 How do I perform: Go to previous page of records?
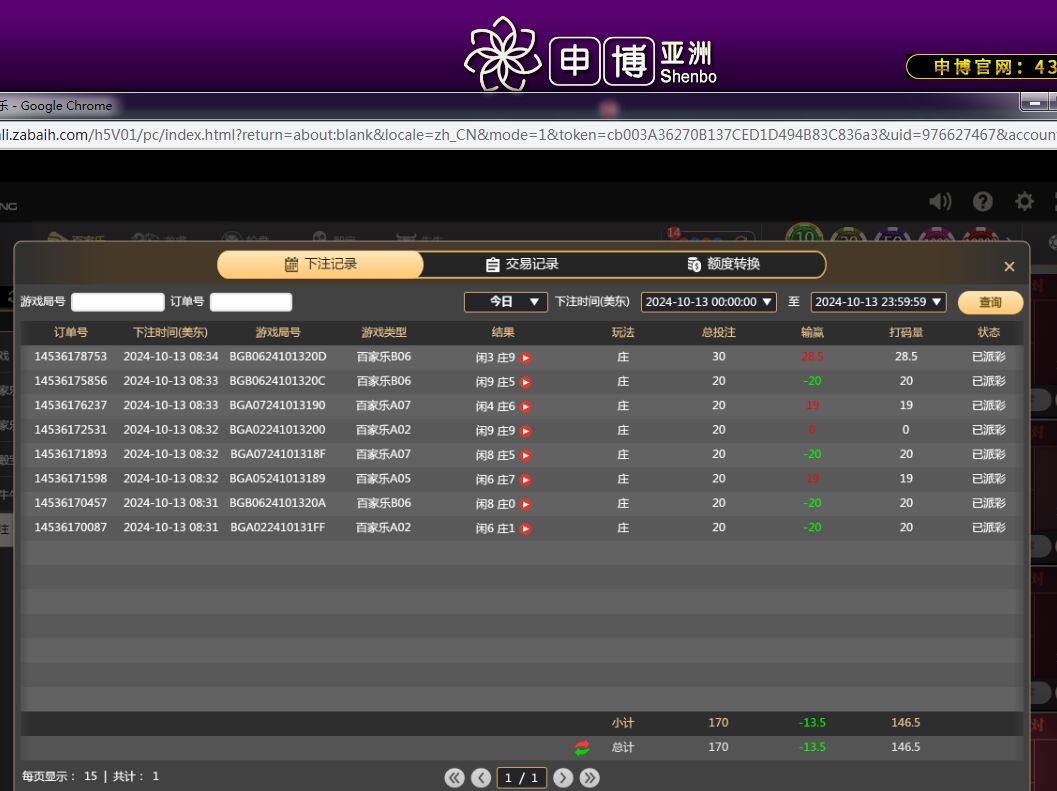[x=481, y=777]
